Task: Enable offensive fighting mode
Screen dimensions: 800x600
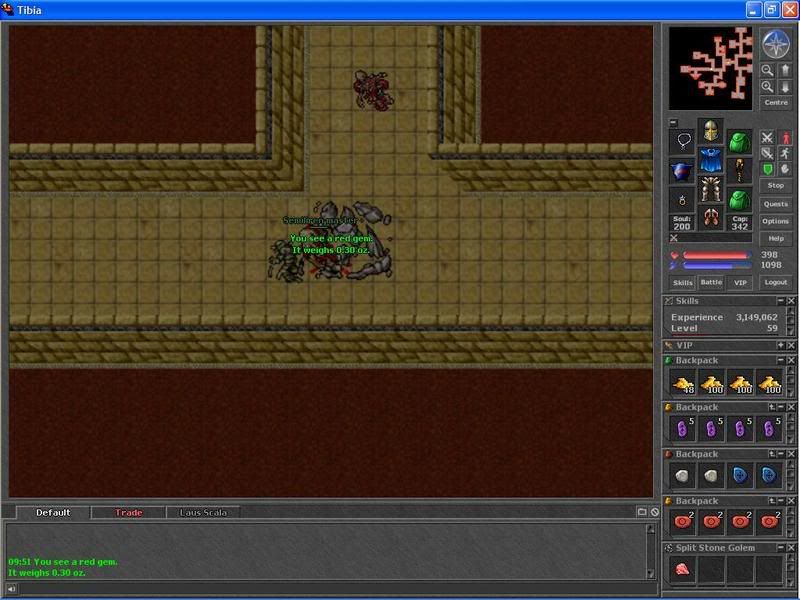Action: click(767, 137)
